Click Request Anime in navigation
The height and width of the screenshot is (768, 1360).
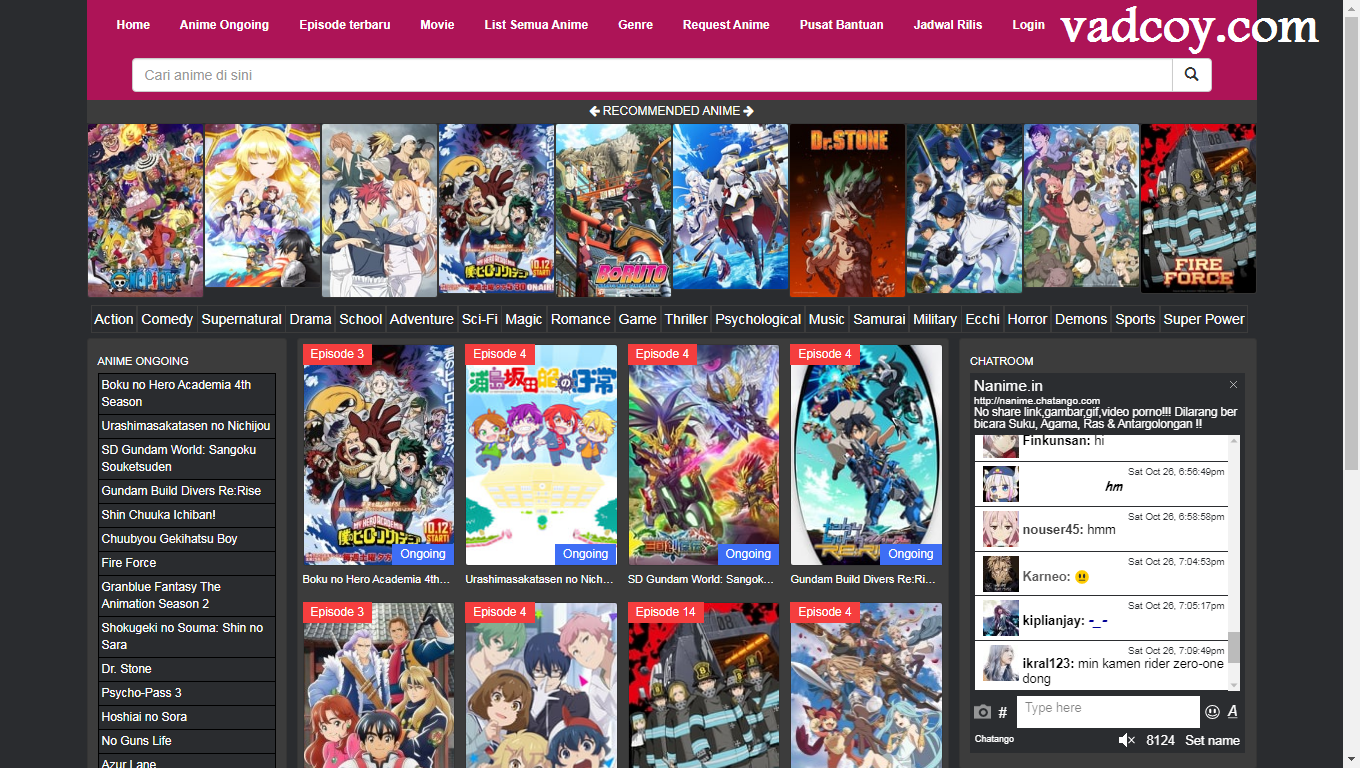(x=726, y=25)
